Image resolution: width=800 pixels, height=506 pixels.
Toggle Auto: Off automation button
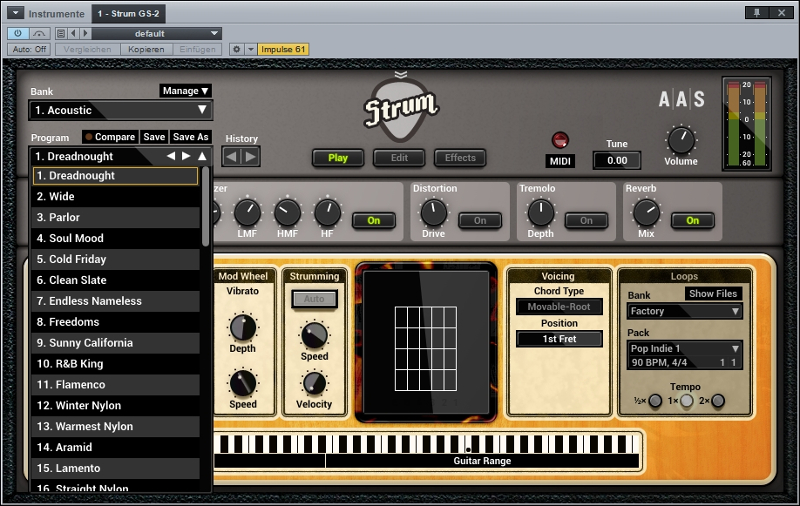click(29, 49)
